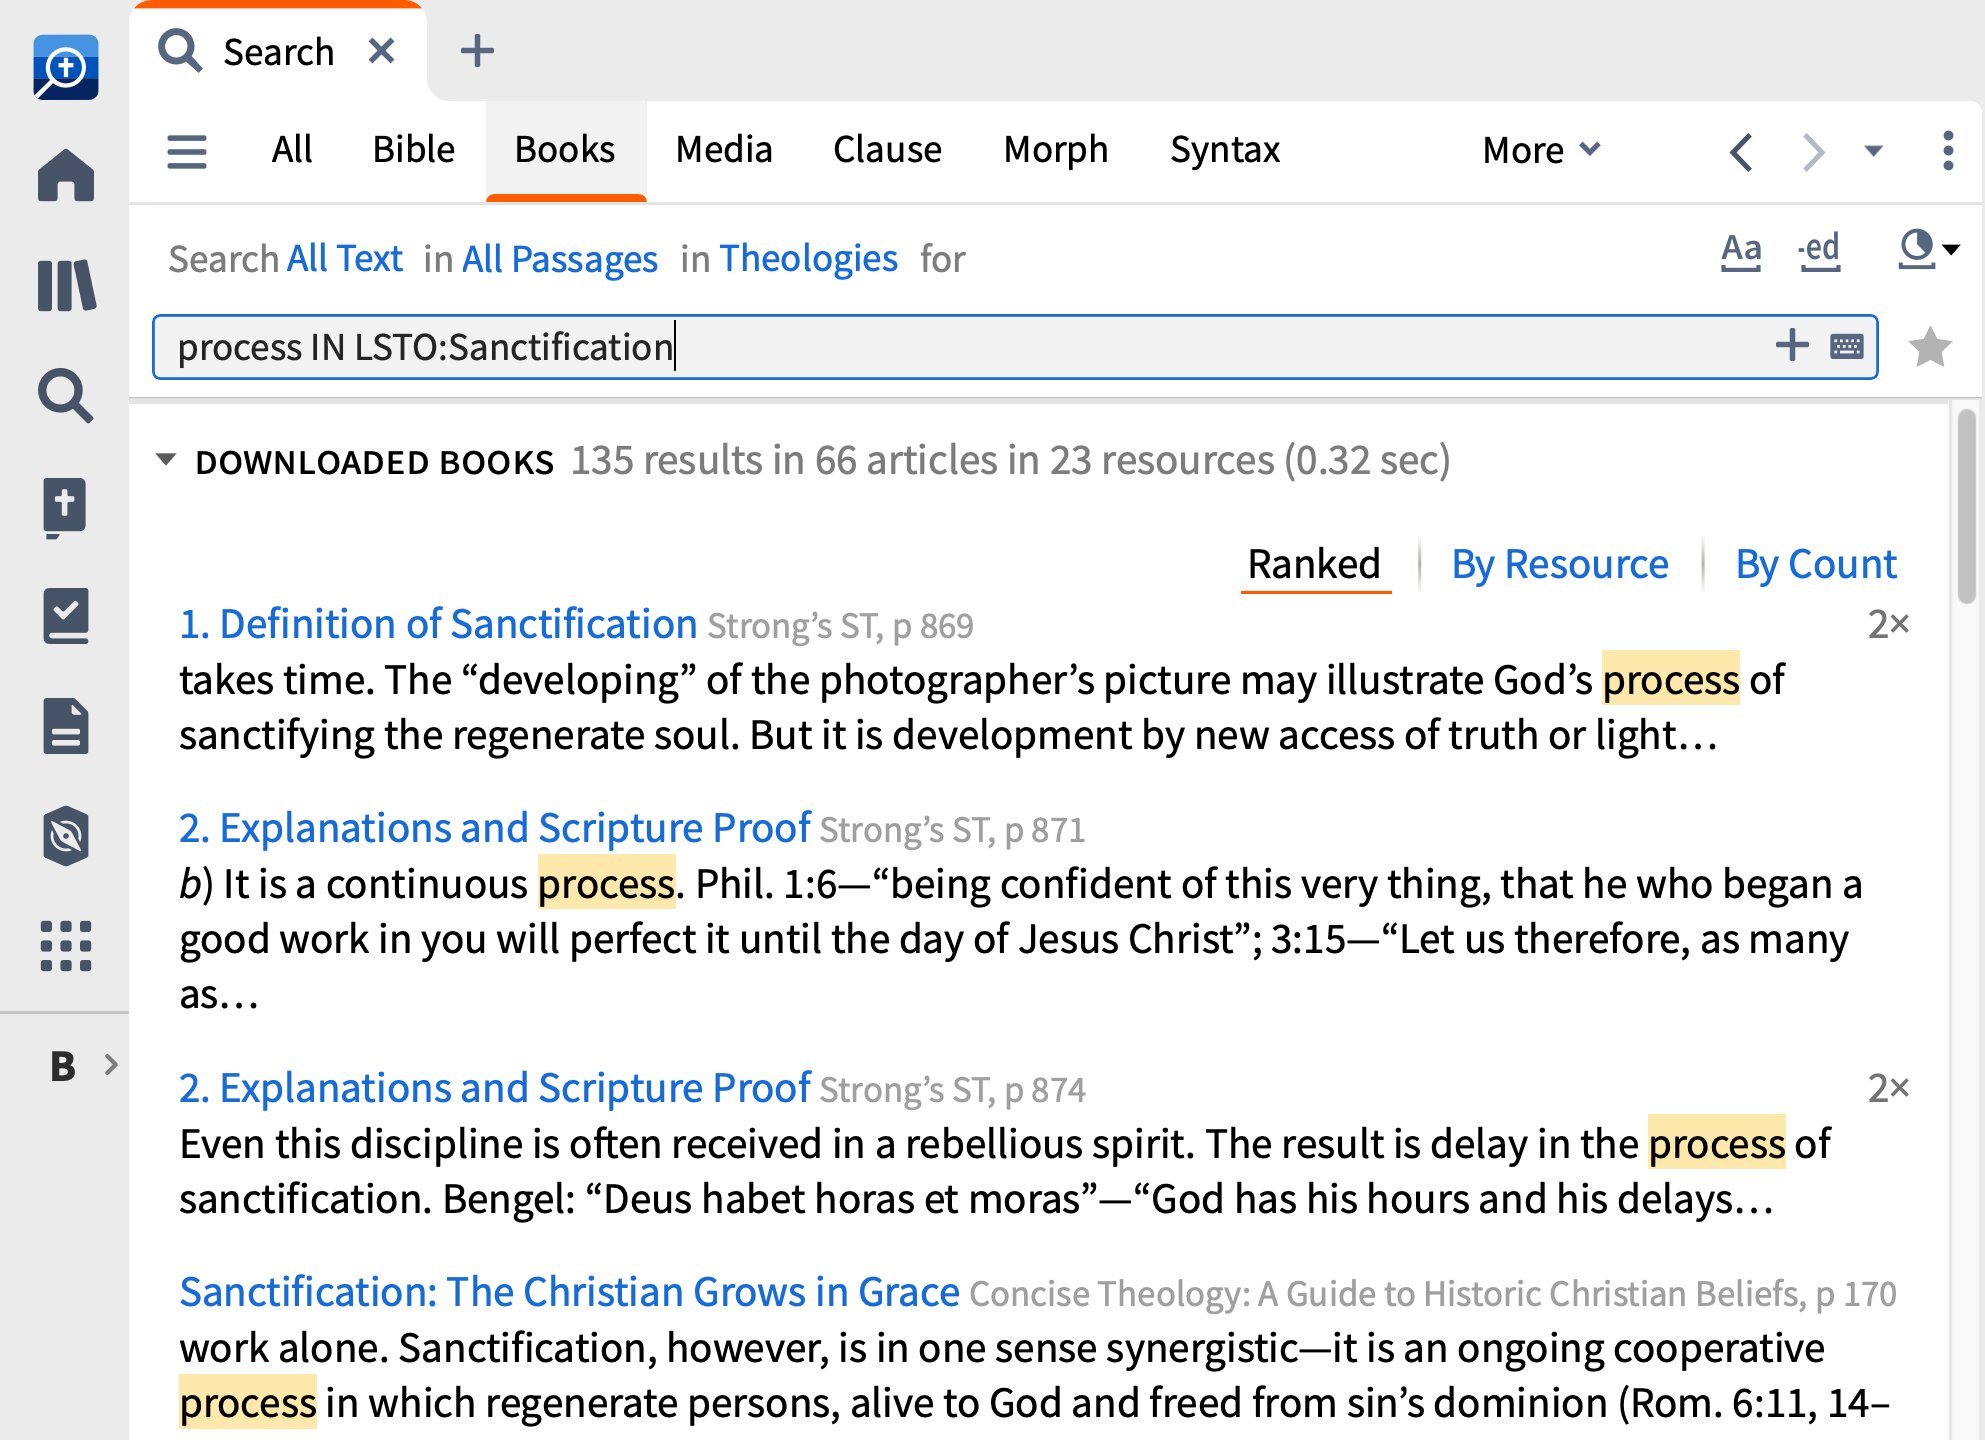Switch to the Morph search tab
1985x1440 pixels.
1055,150
